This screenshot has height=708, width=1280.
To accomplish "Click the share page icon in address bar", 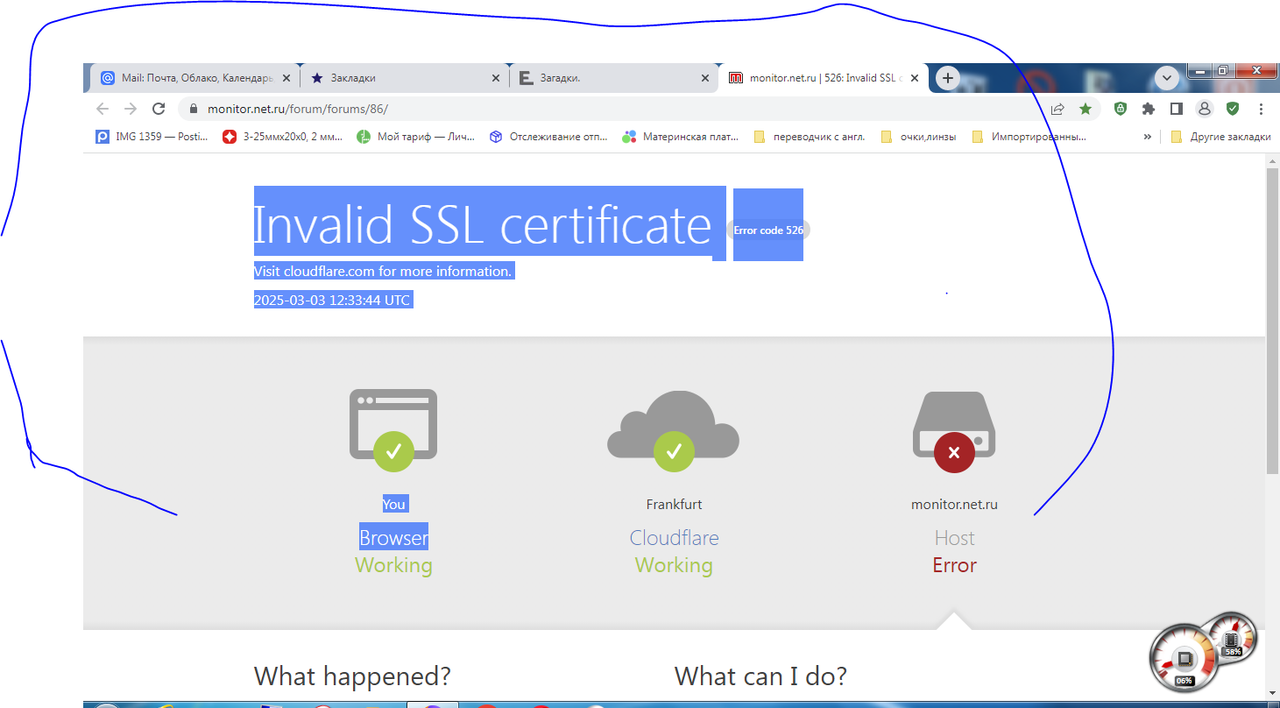I will point(1057,108).
